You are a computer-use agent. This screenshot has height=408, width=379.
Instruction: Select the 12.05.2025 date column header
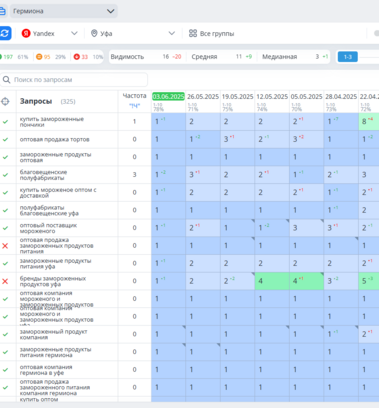pyautogui.click(x=272, y=96)
